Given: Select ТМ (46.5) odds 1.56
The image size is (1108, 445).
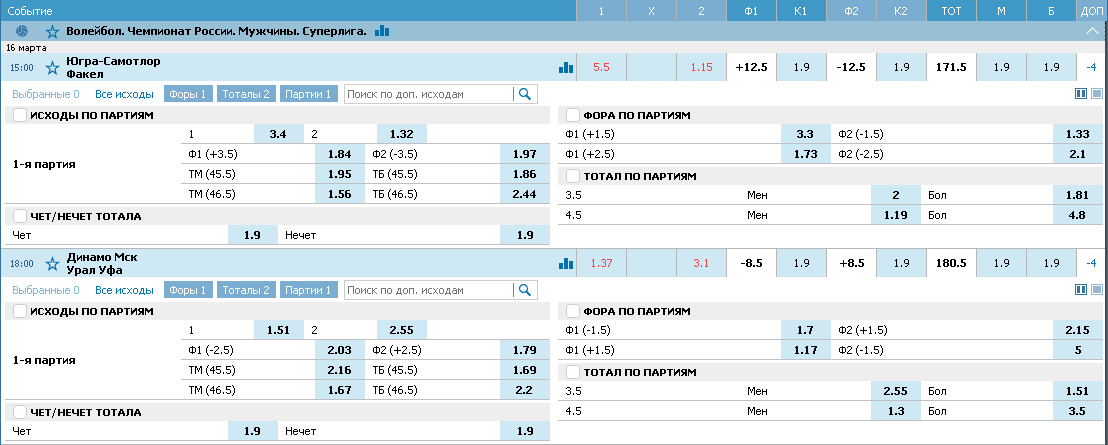Looking at the screenshot, I should tap(340, 194).
